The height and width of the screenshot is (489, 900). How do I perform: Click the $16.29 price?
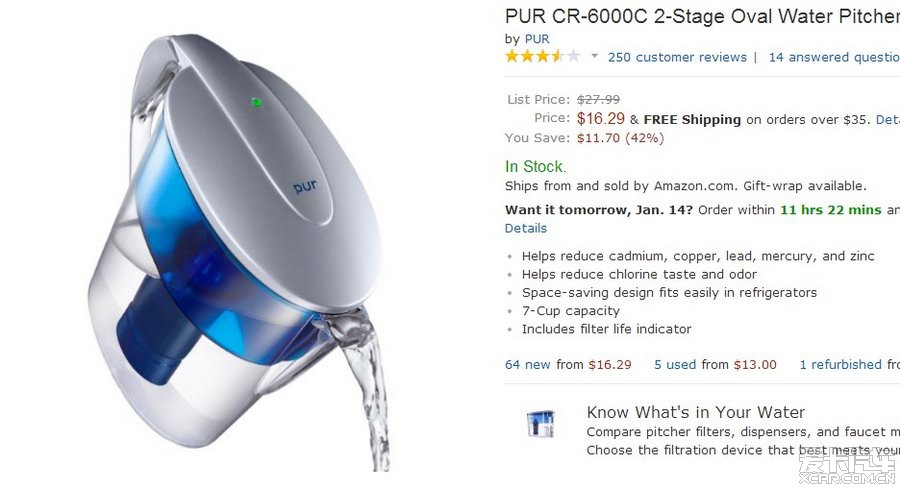pos(600,118)
